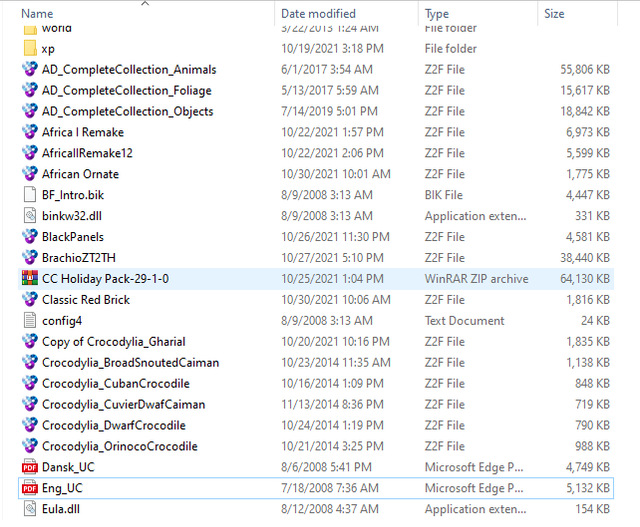Click the Crocodylia_CubanCrocodile file name
This screenshot has width=640, height=527.
point(116,383)
